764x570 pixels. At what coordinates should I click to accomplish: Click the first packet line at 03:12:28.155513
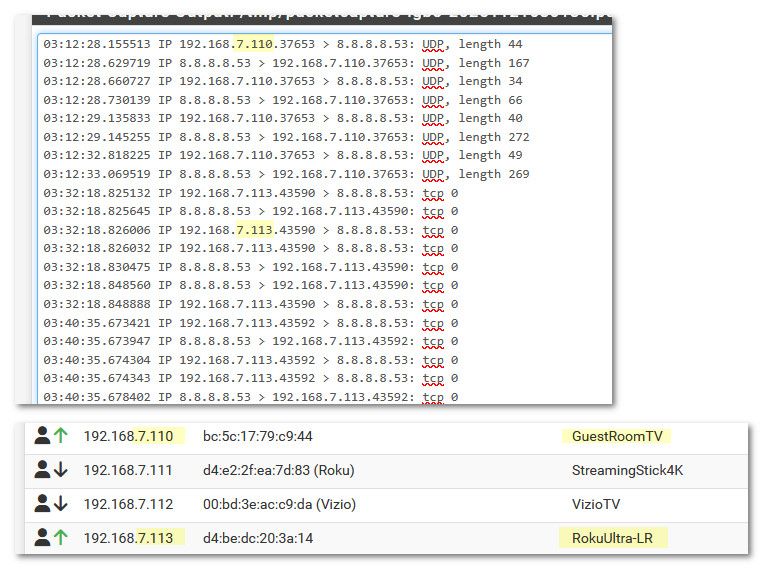click(282, 45)
